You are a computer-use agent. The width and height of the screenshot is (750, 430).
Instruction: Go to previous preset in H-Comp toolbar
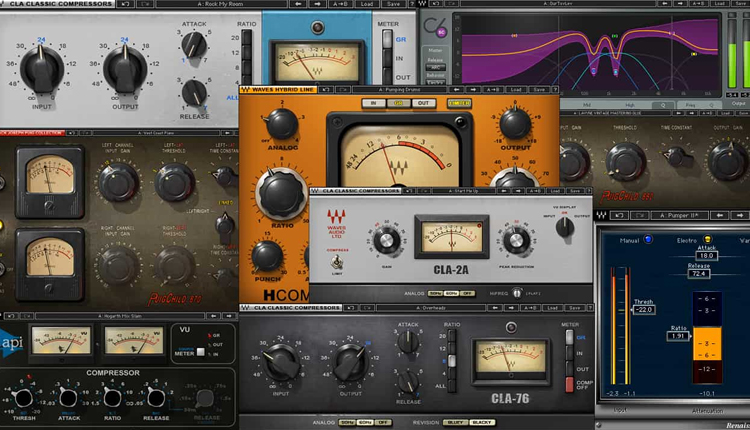pos(457,89)
